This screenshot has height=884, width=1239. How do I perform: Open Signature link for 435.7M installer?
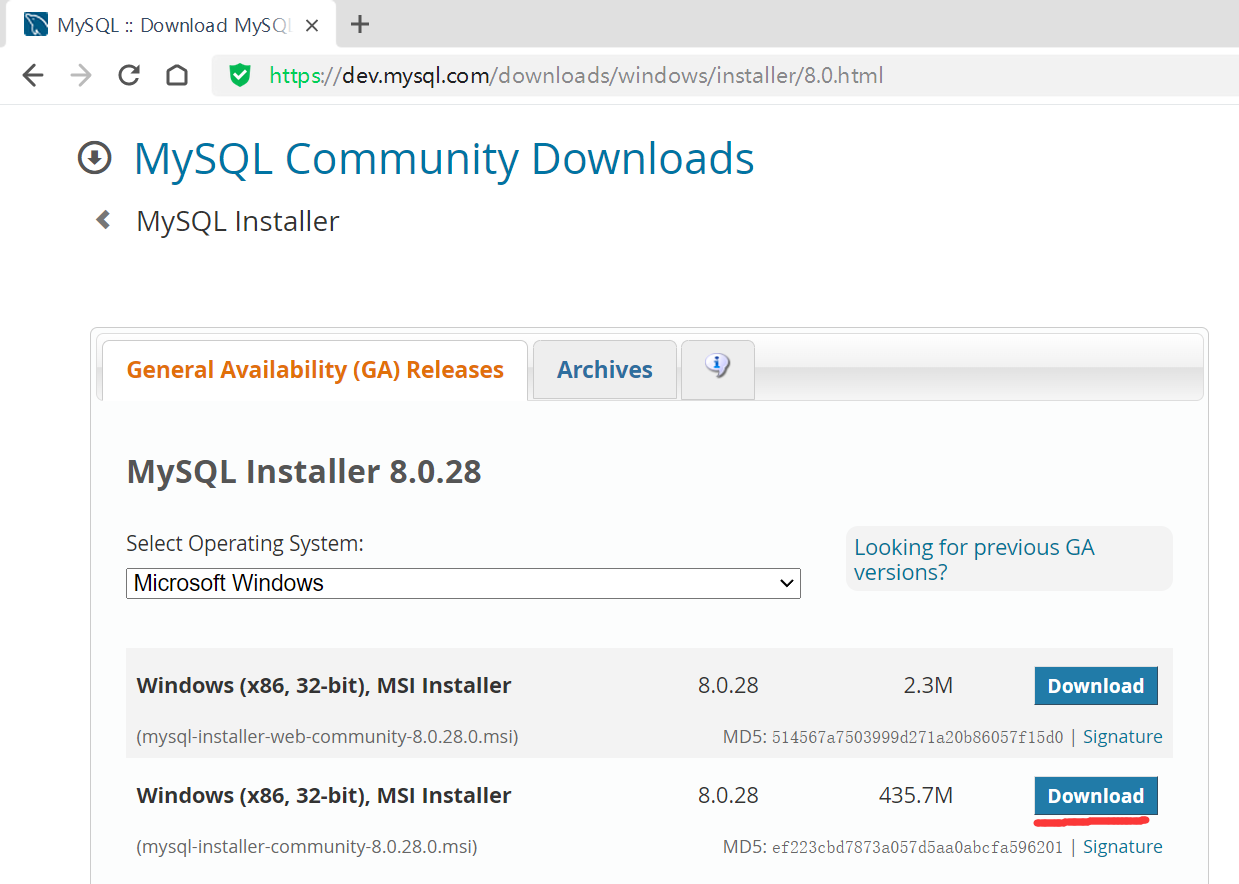[x=1122, y=847]
